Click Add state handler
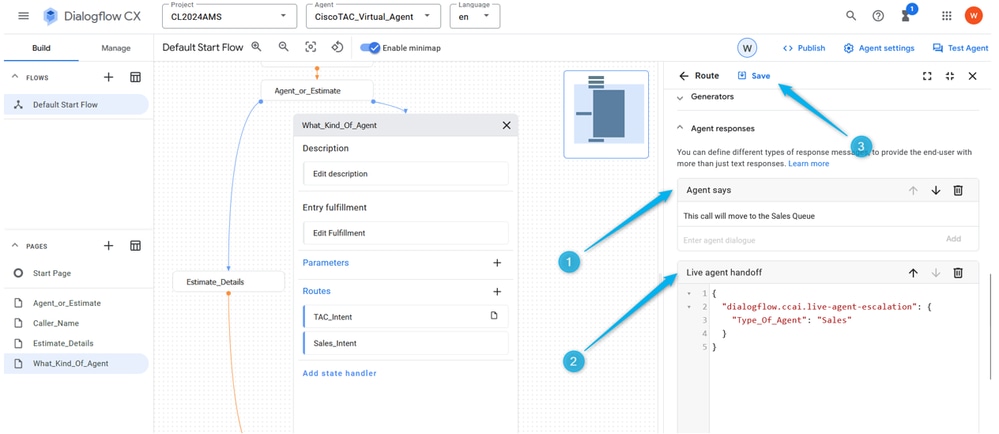 340,373
